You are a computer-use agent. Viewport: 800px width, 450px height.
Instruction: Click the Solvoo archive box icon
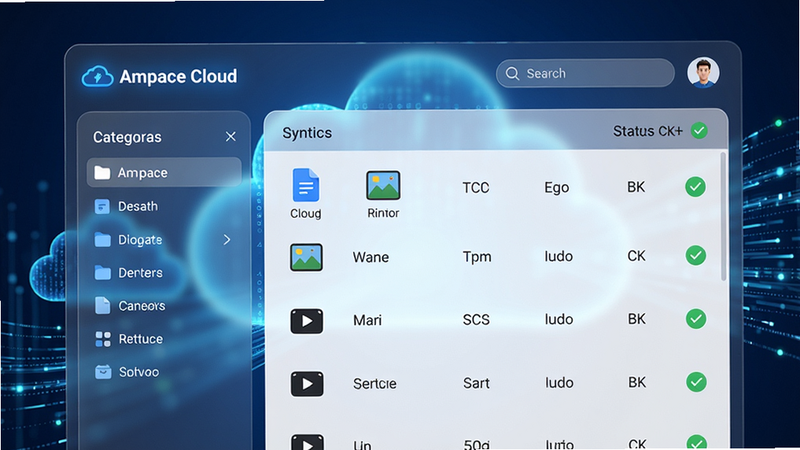pyautogui.click(x=103, y=372)
